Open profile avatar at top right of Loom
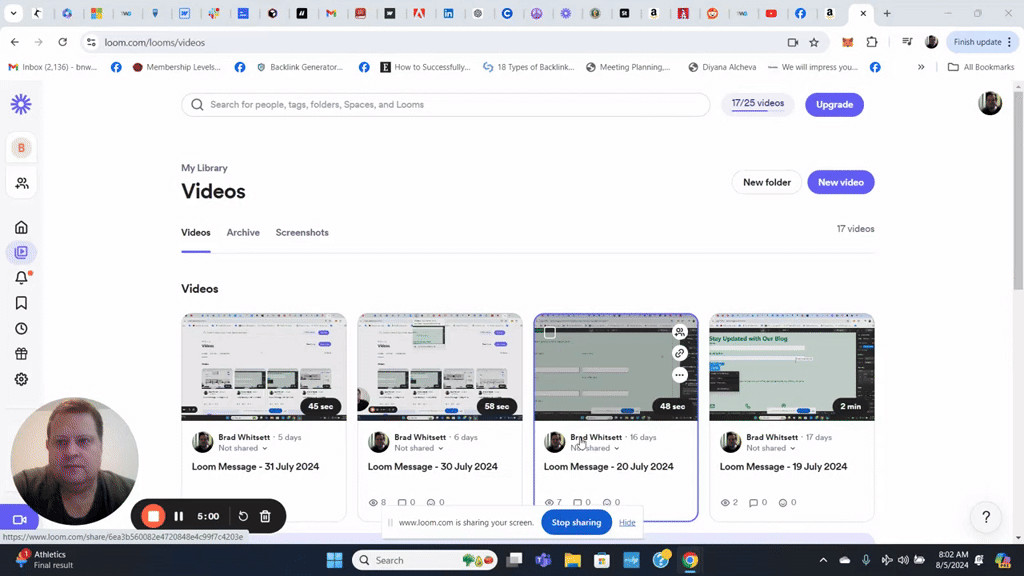 (x=990, y=103)
